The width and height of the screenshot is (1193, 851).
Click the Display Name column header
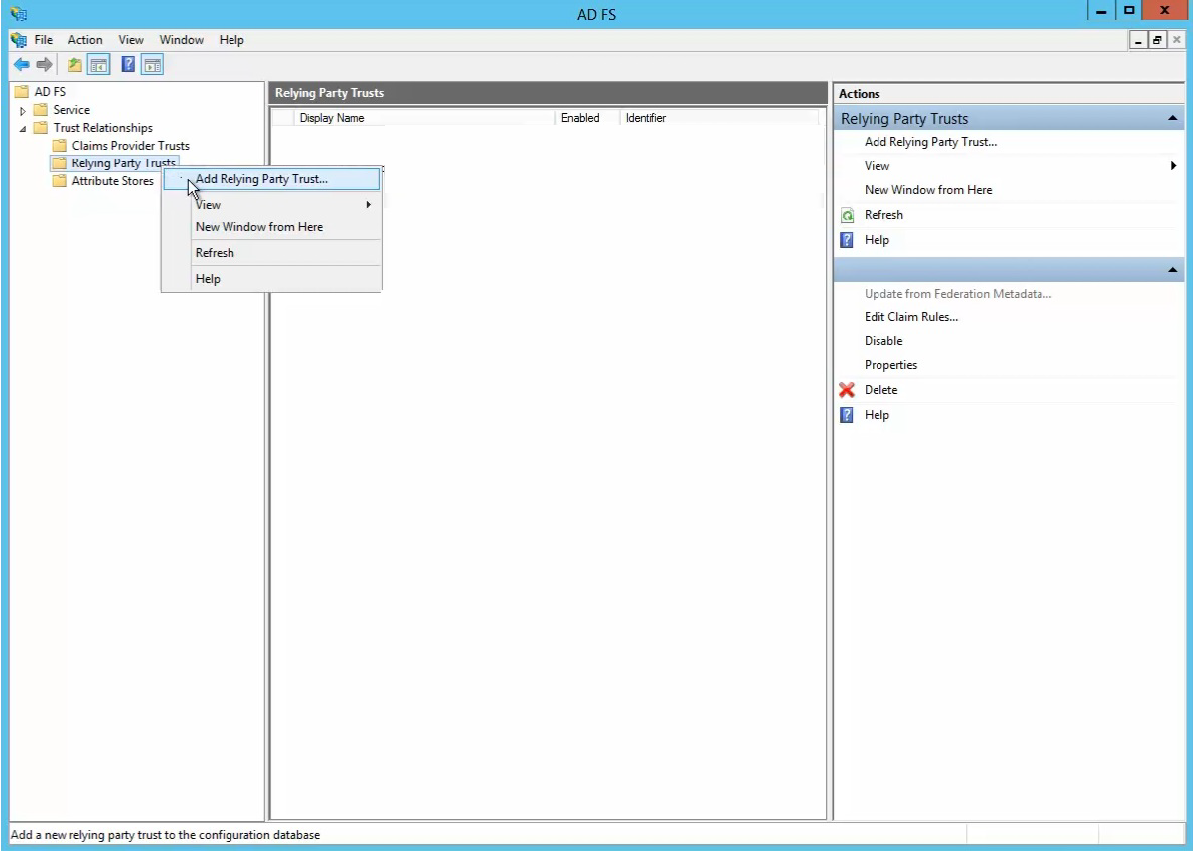point(332,118)
